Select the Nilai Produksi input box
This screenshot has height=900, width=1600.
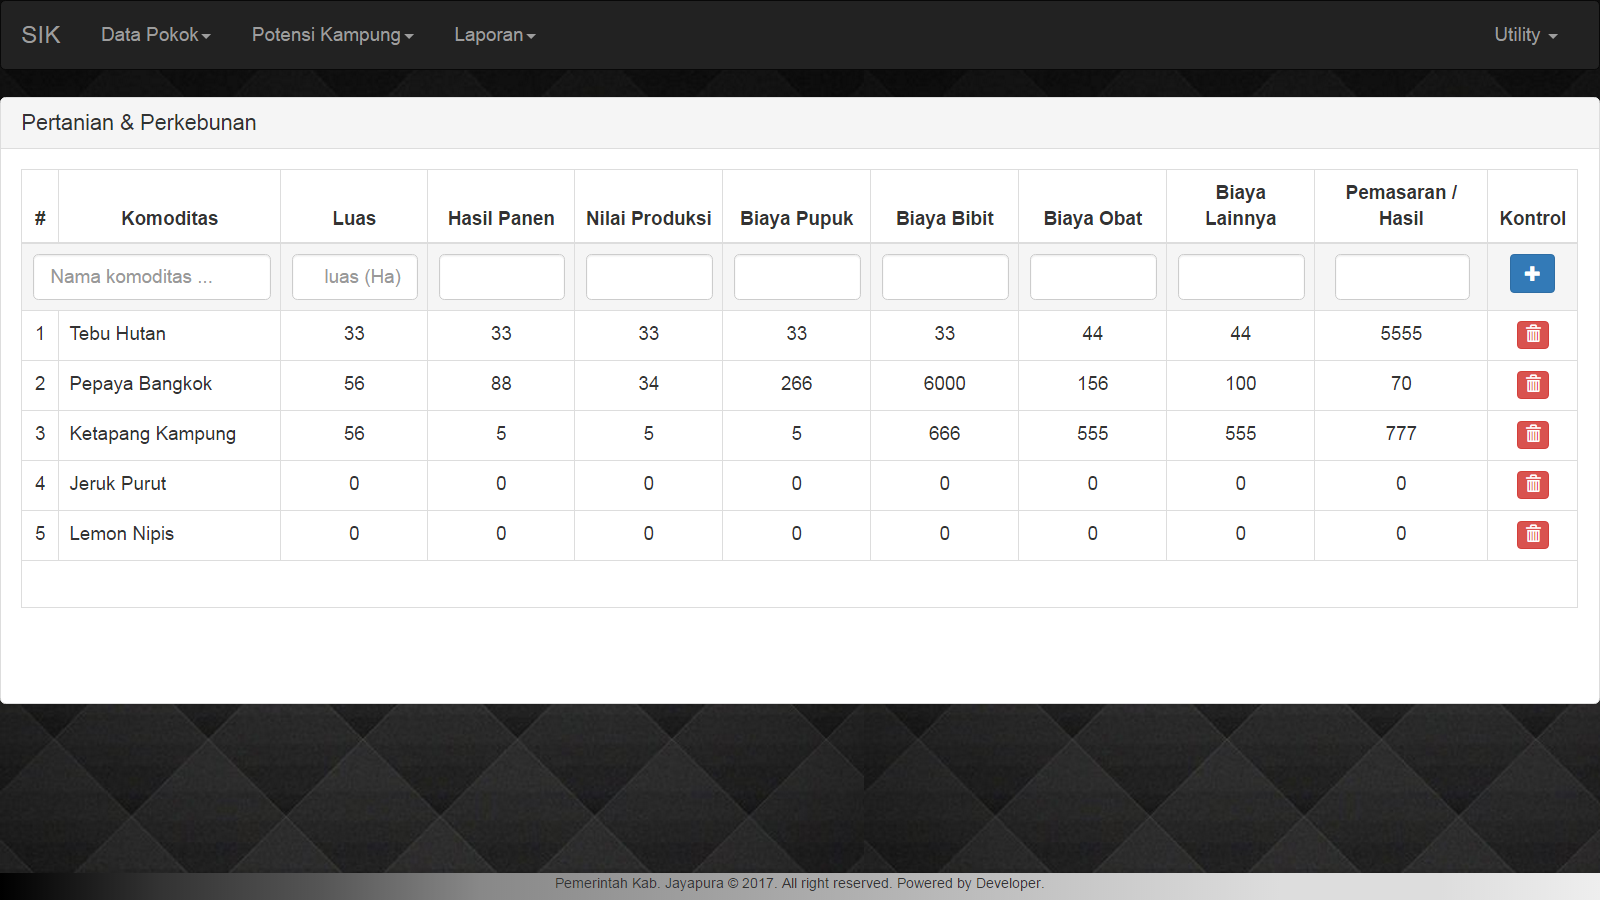649,277
